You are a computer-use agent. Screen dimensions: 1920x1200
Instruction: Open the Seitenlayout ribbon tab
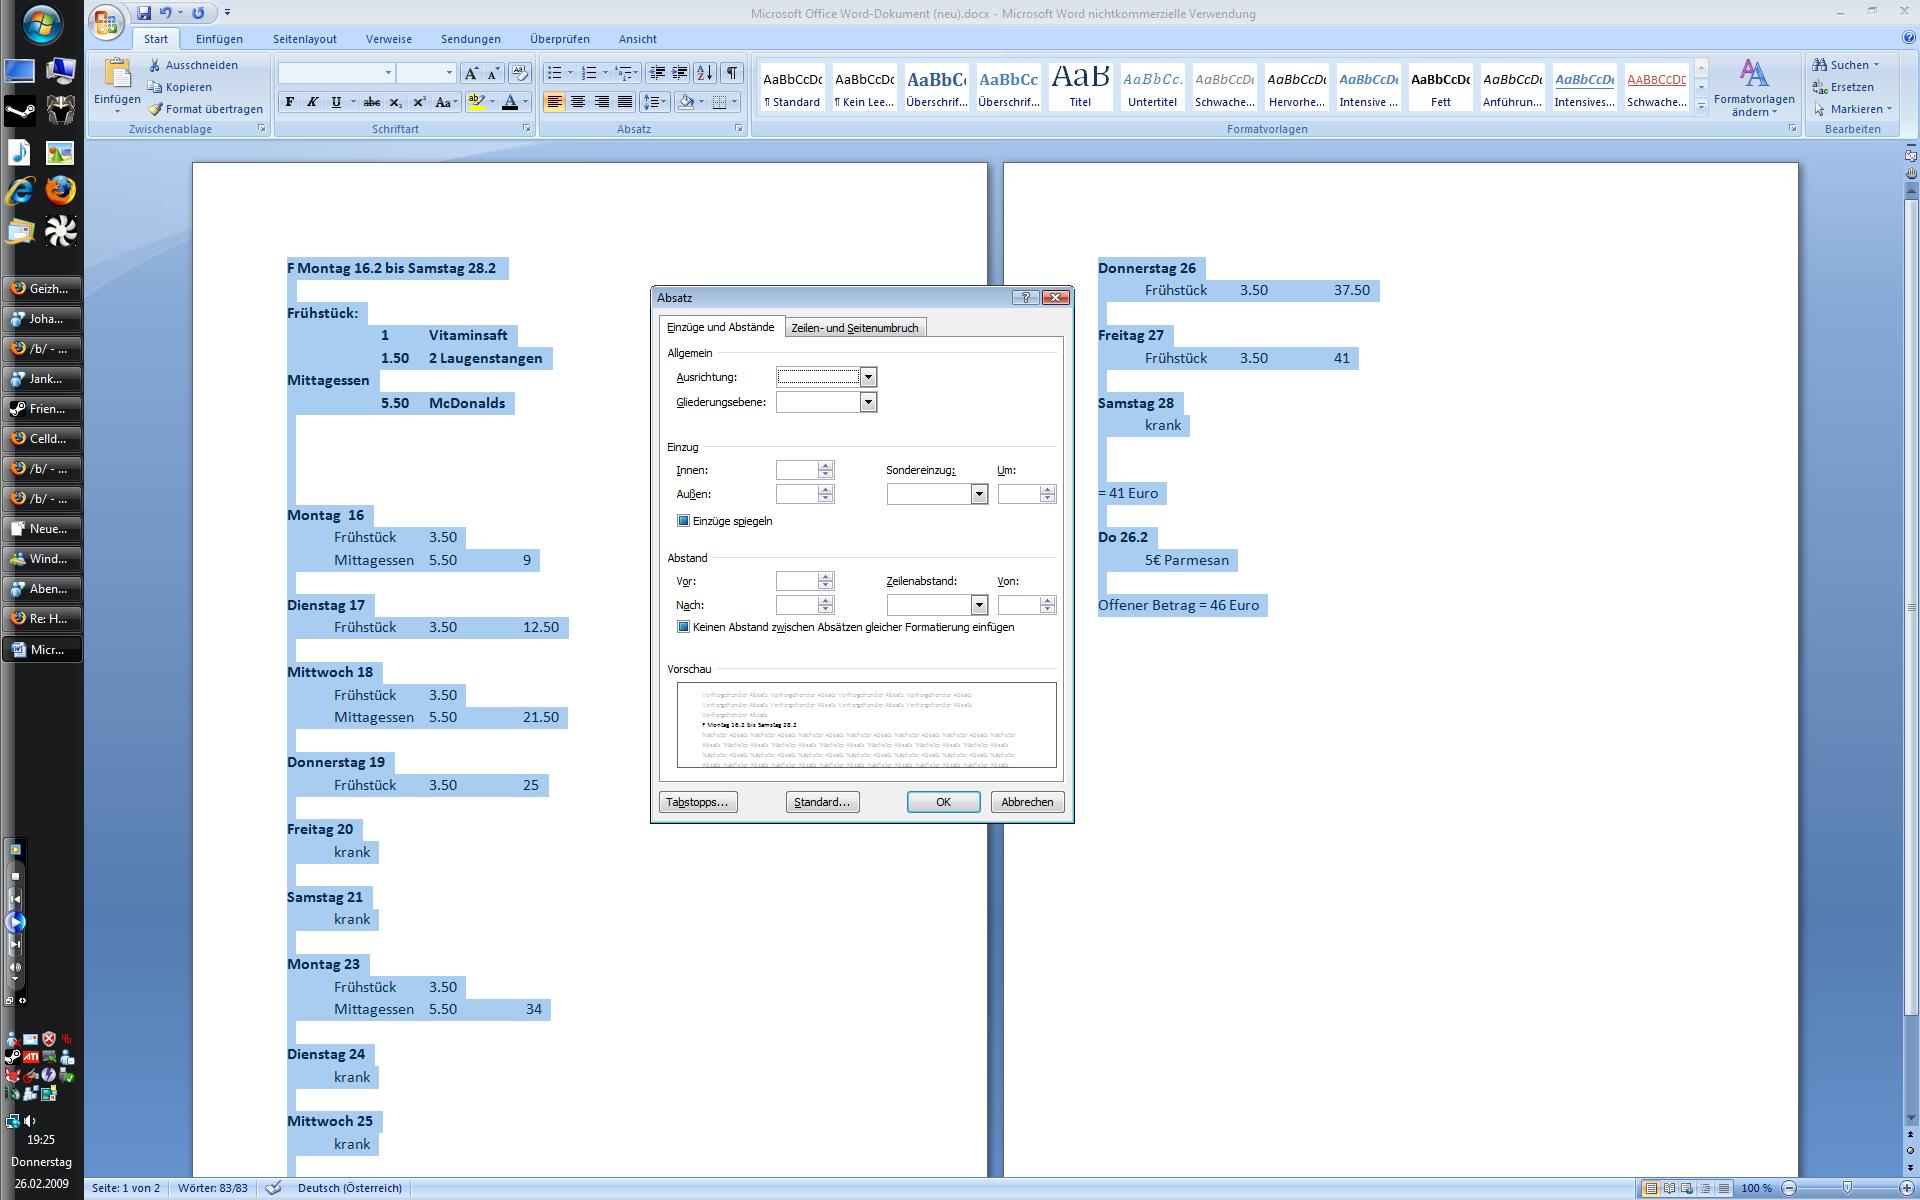coord(304,39)
